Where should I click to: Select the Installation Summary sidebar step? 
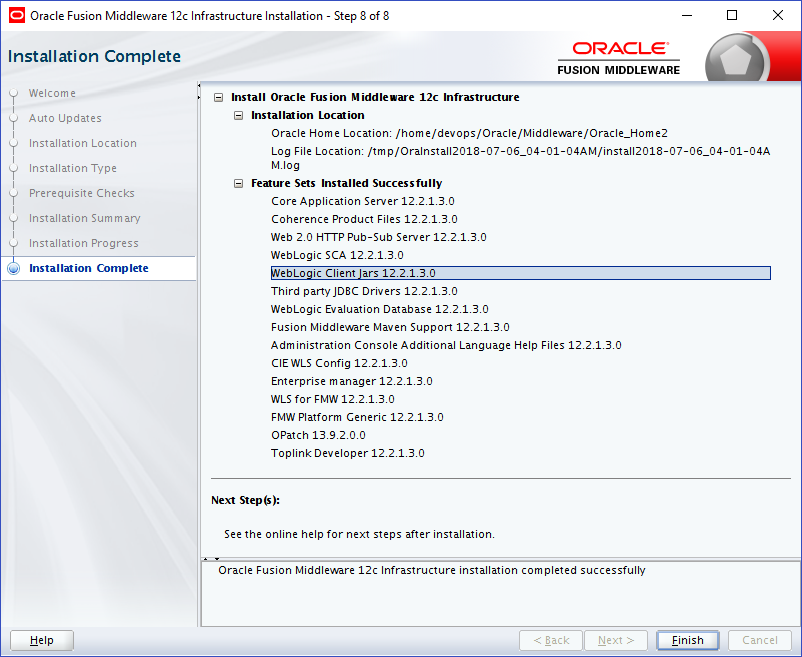[84, 218]
